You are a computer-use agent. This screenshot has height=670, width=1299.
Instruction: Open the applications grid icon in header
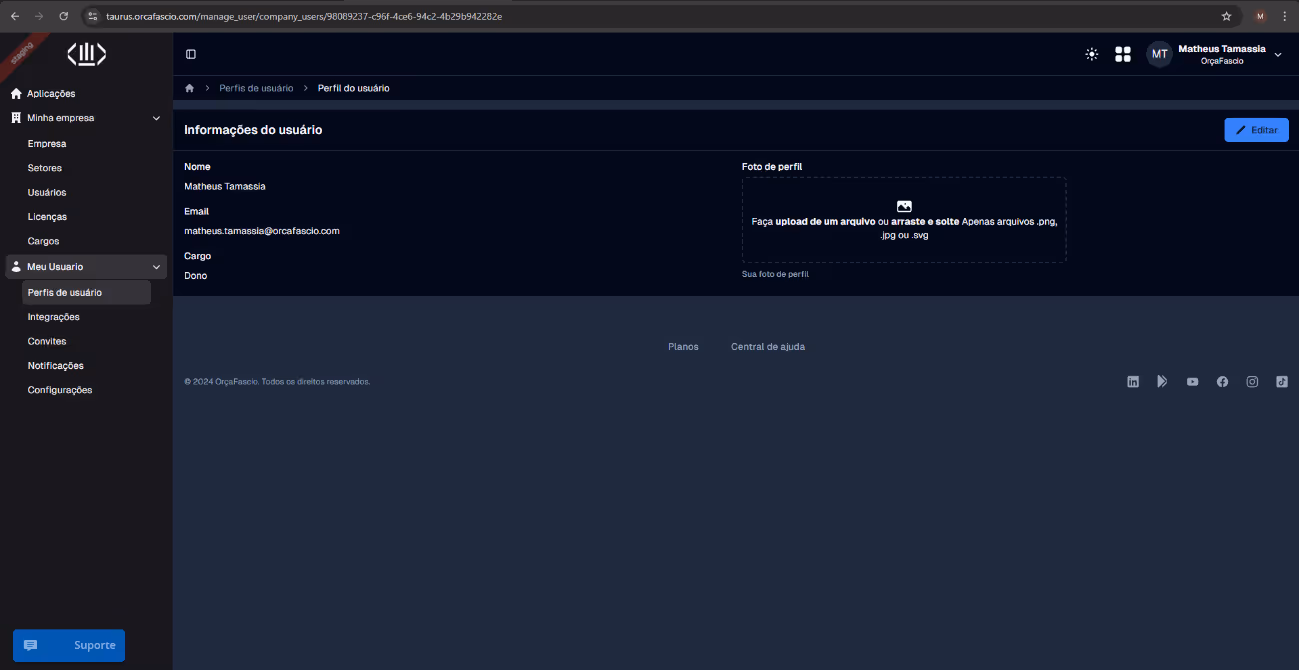[1123, 54]
